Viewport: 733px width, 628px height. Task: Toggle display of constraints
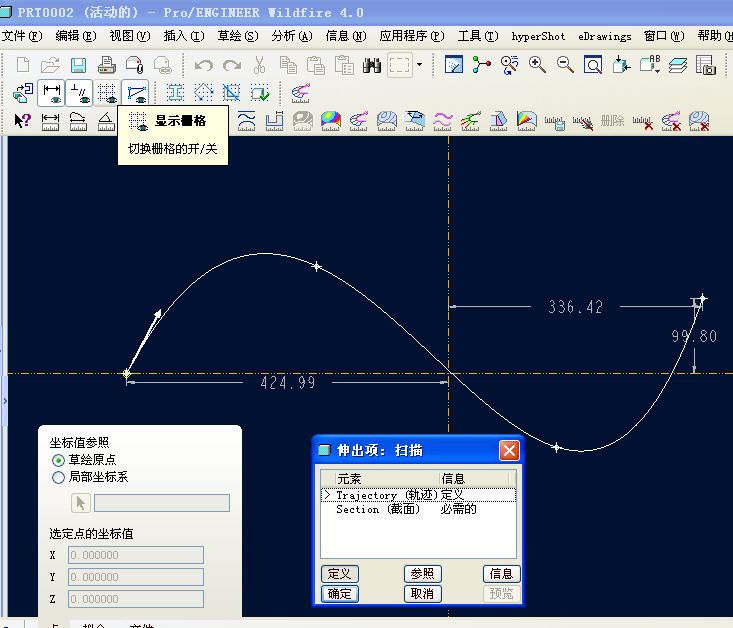coord(79,93)
